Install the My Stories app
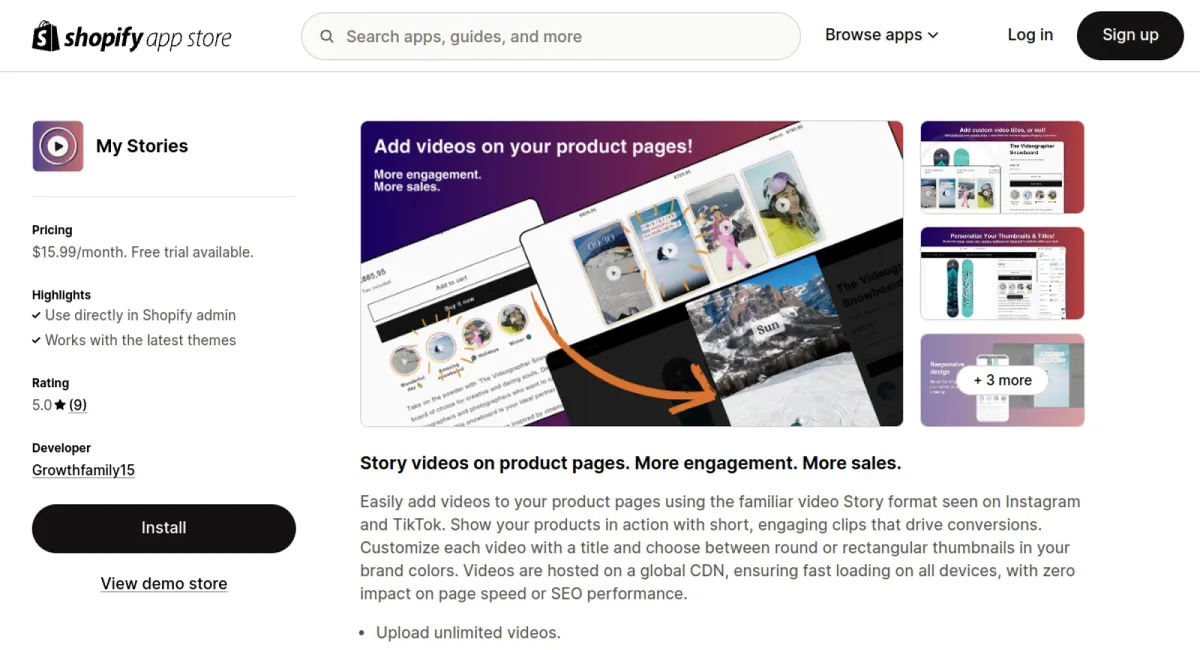 [164, 528]
